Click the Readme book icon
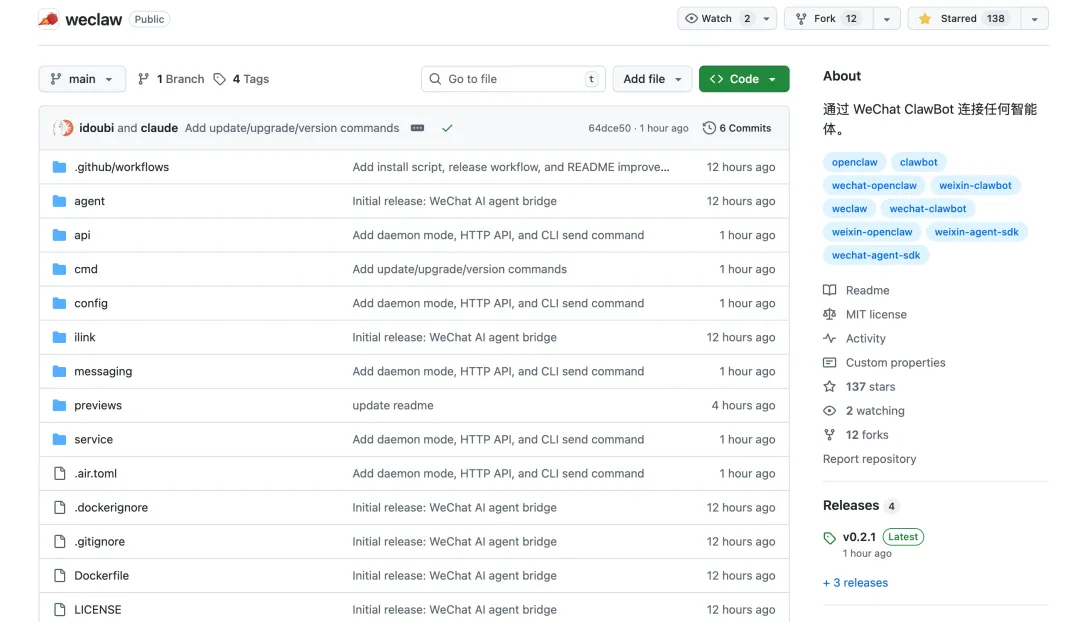Image resolution: width=1080 pixels, height=622 pixels. pos(829,290)
